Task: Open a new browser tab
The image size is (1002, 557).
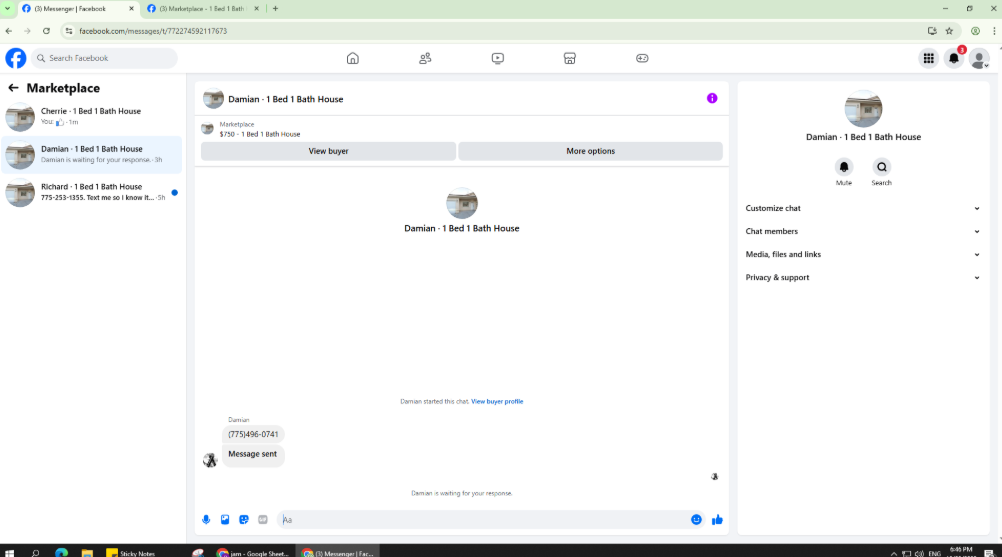Action: coord(275,9)
